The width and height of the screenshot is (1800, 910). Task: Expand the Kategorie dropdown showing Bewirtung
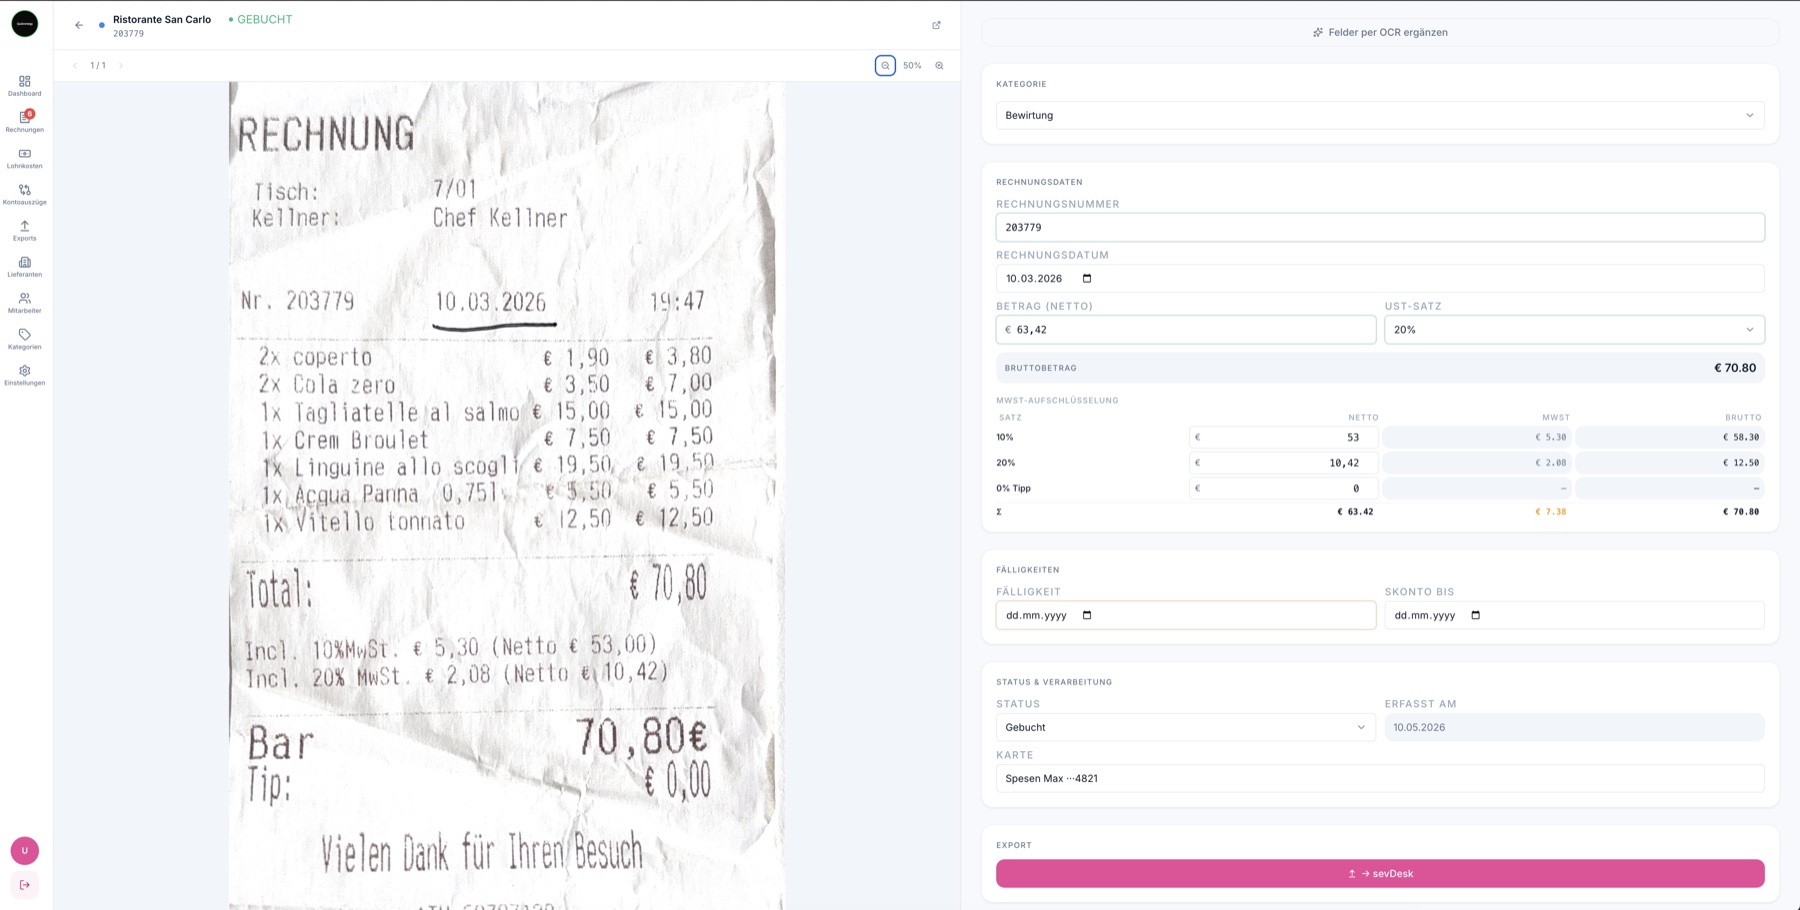pos(1380,115)
